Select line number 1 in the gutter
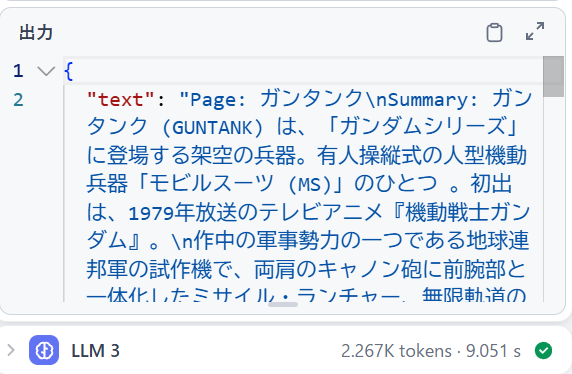The height and width of the screenshot is (374, 572). (x=18, y=71)
